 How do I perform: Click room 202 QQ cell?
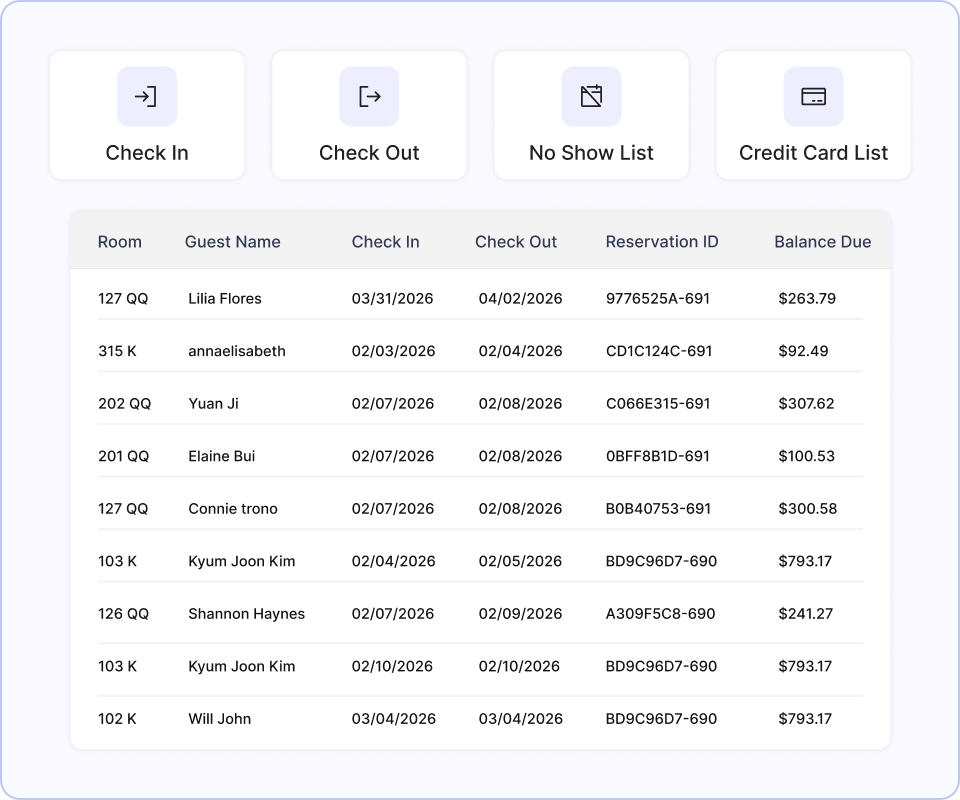pyautogui.click(x=124, y=404)
